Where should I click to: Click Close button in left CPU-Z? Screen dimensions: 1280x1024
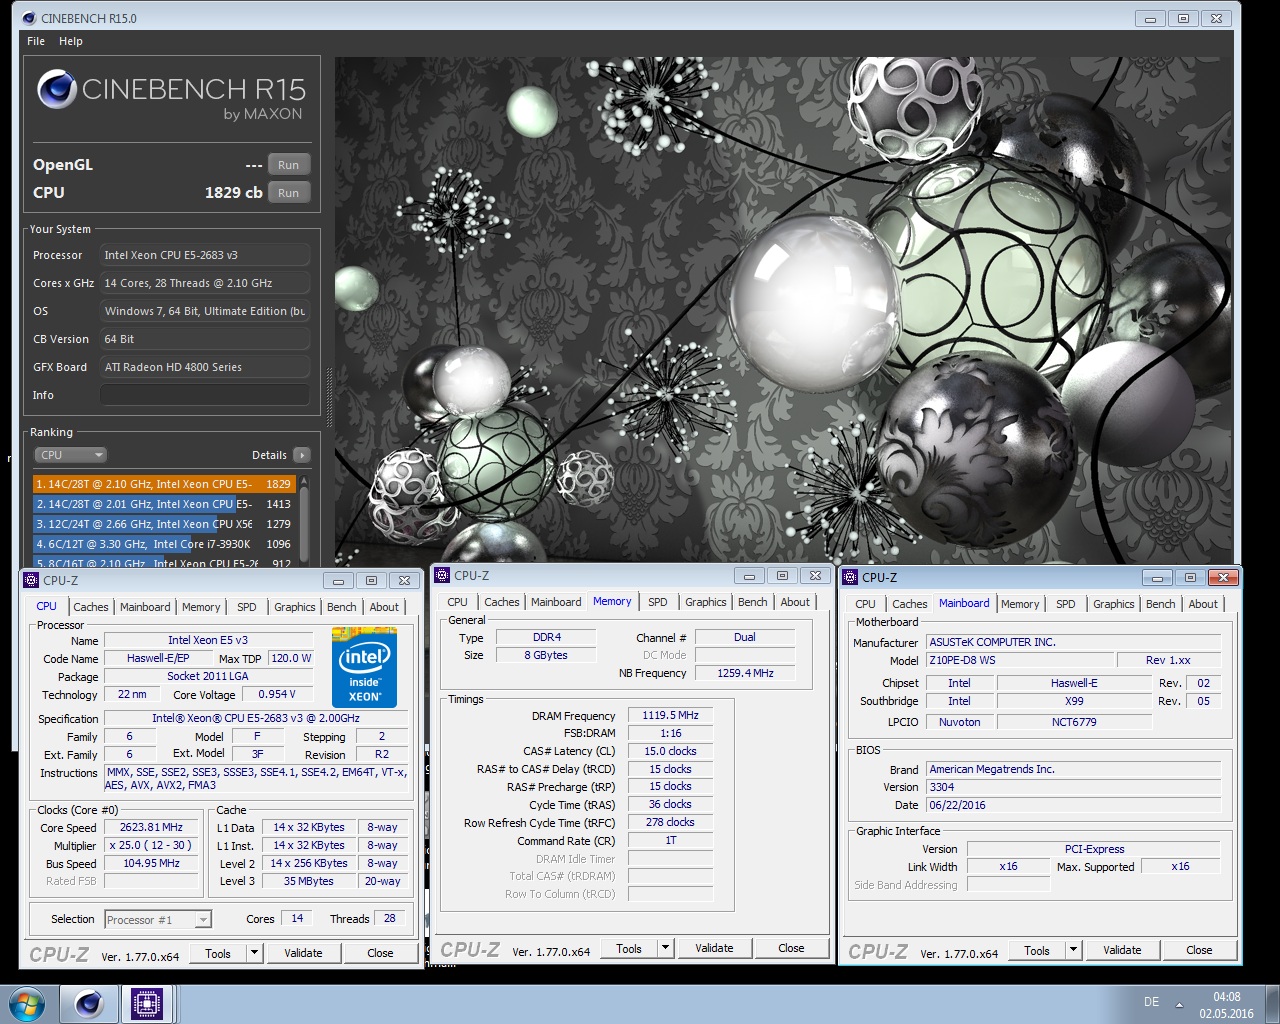click(x=380, y=954)
